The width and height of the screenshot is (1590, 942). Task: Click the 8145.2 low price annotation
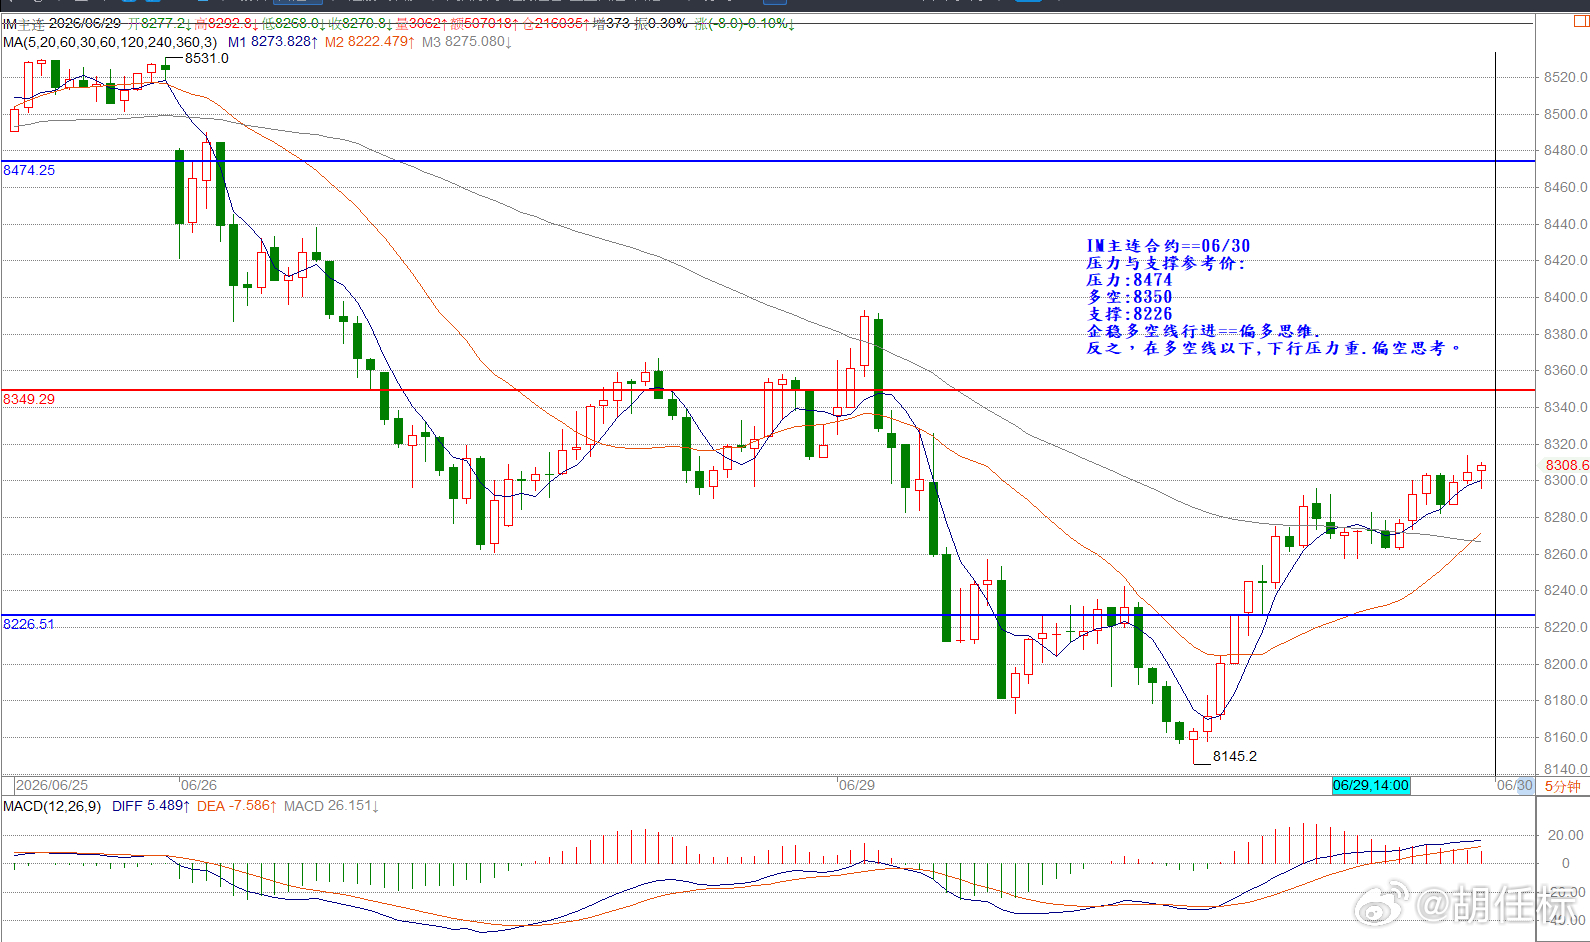point(1235,756)
